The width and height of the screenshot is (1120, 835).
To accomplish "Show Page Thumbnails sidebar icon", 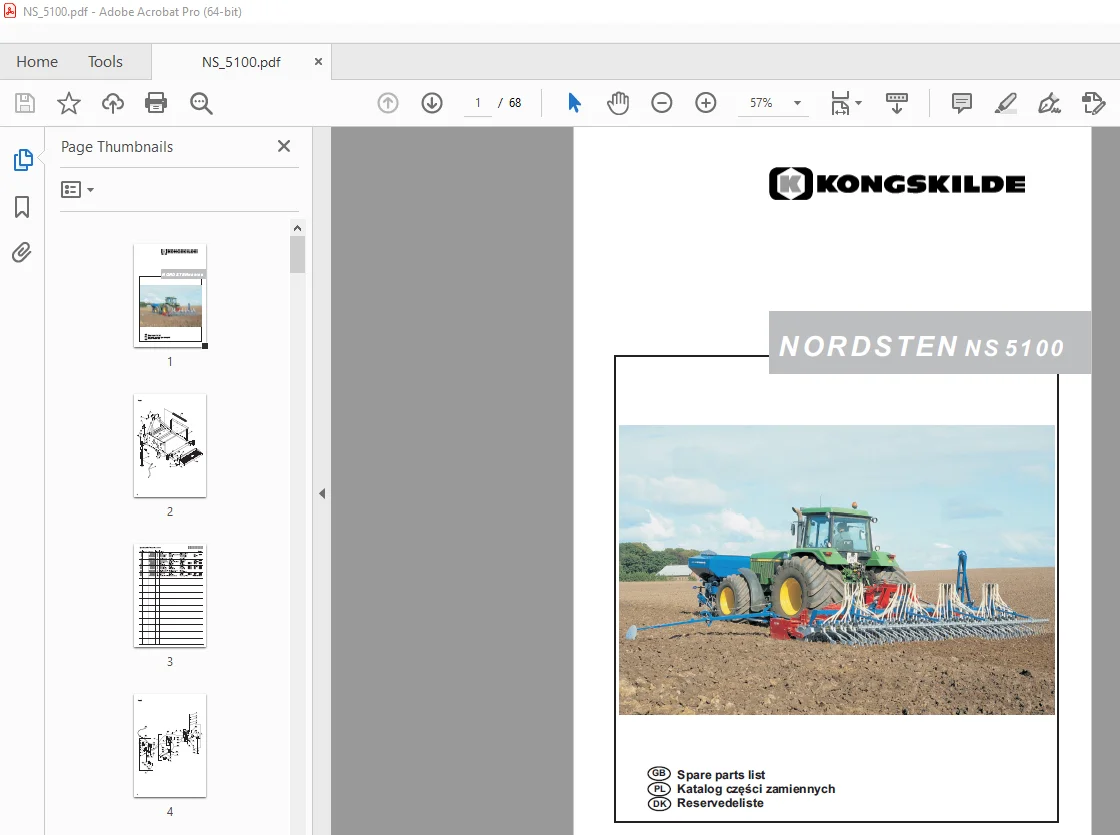I will coord(23,160).
